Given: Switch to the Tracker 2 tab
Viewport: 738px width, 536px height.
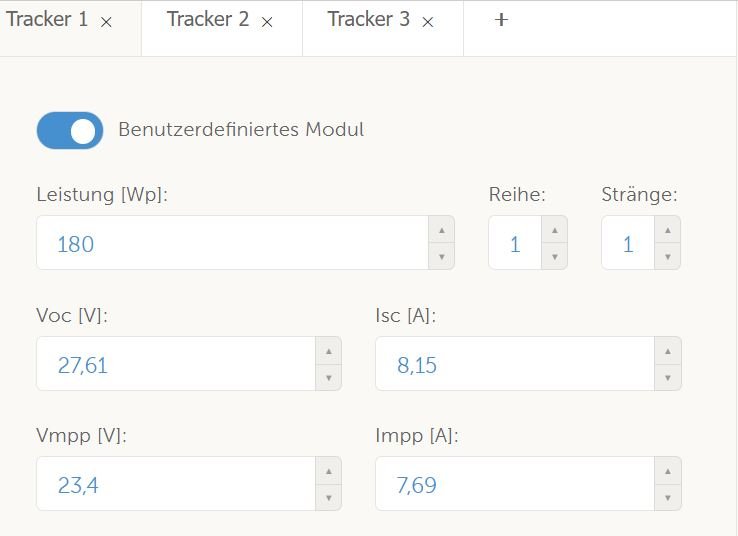Looking at the screenshot, I should coord(208,20).
